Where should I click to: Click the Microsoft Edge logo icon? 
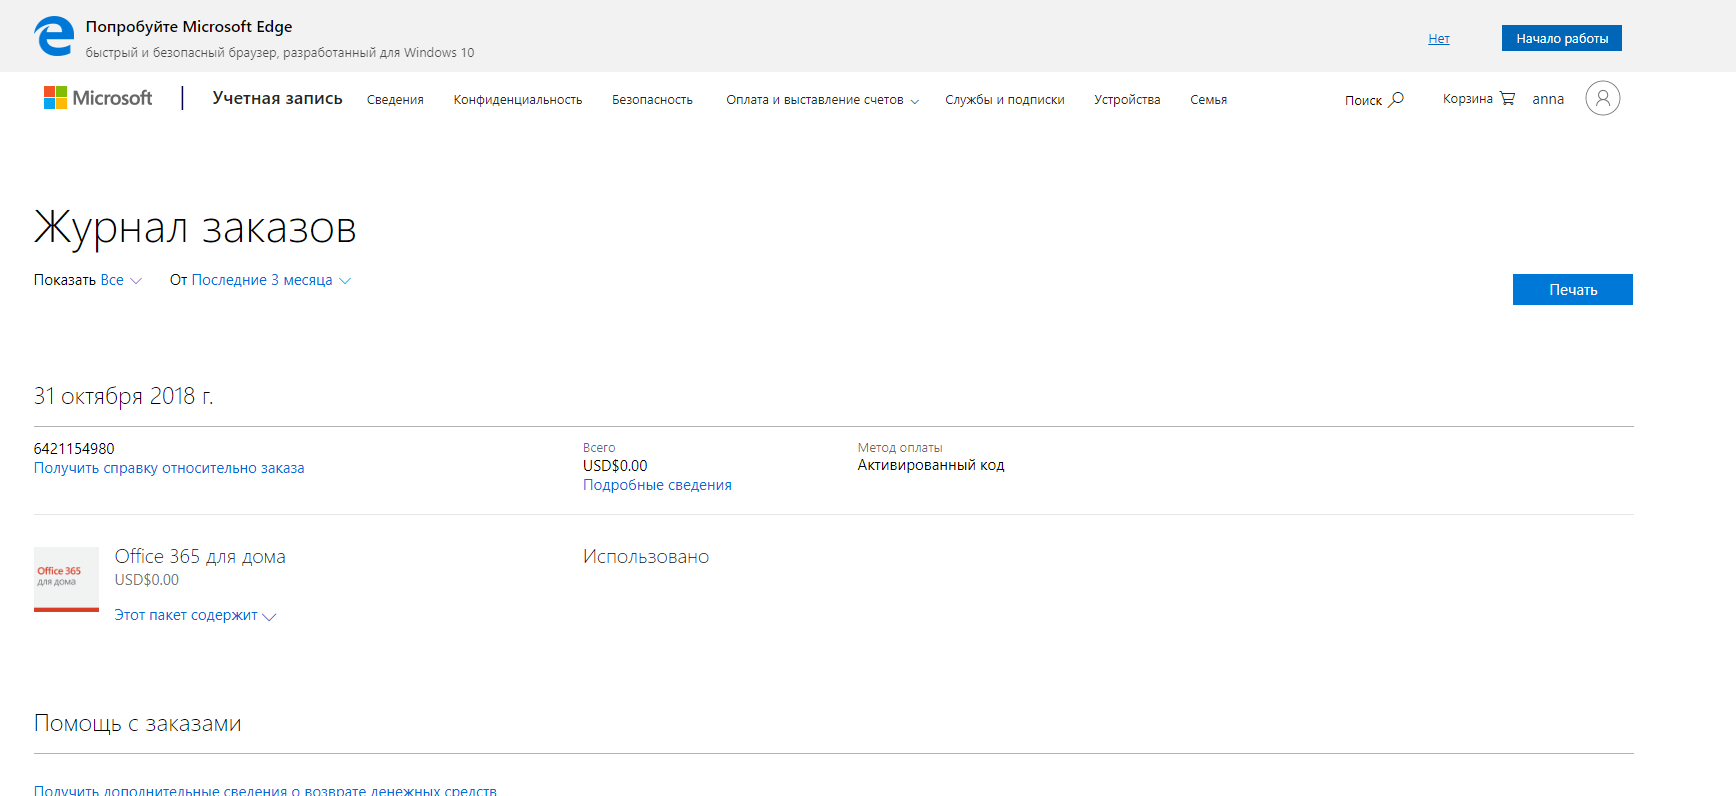click(54, 36)
